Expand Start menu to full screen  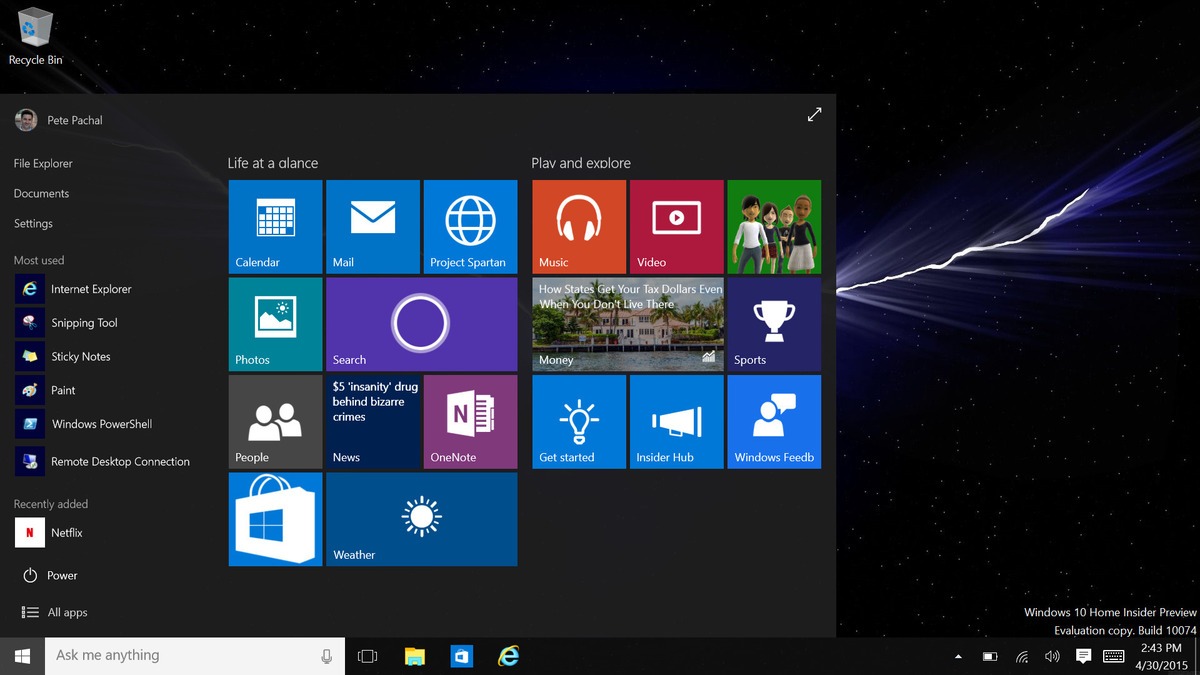(x=814, y=115)
